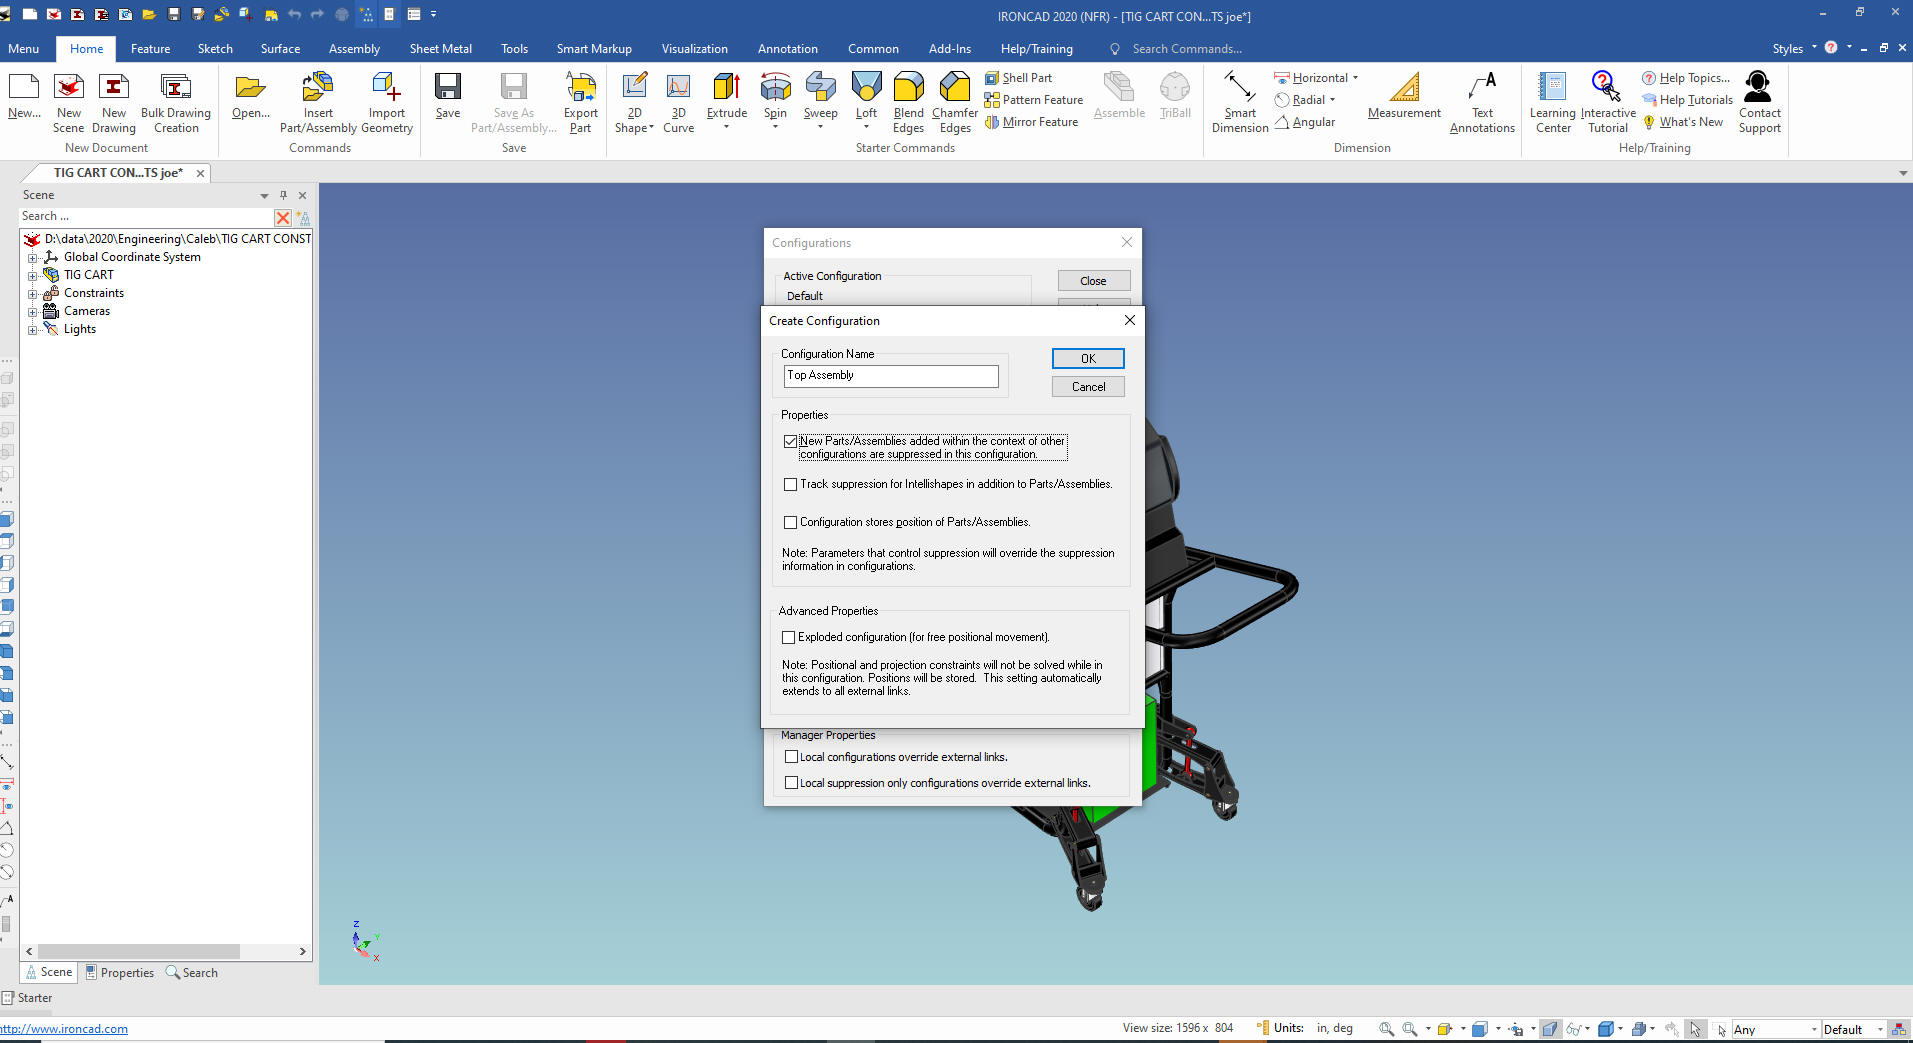Viewport: 1913px width, 1043px height.
Task: Launch the Measurement tool
Action: point(1404,88)
